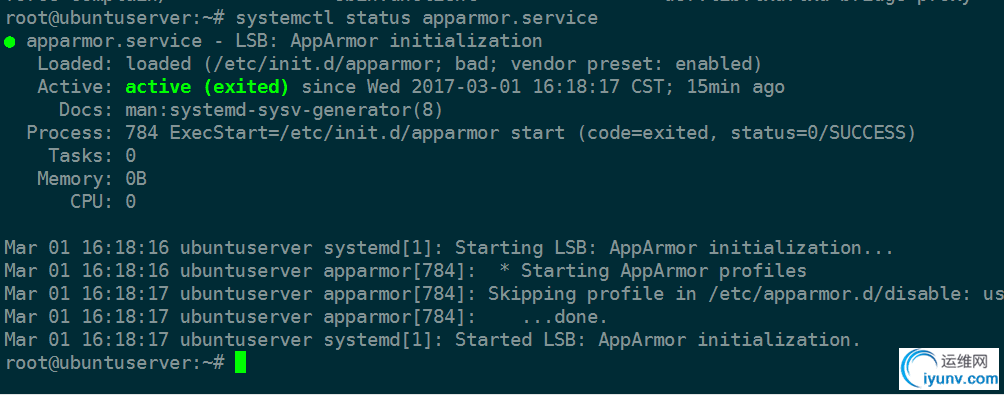
Task: Click the green terminal cursor block
Action: [240, 362]
